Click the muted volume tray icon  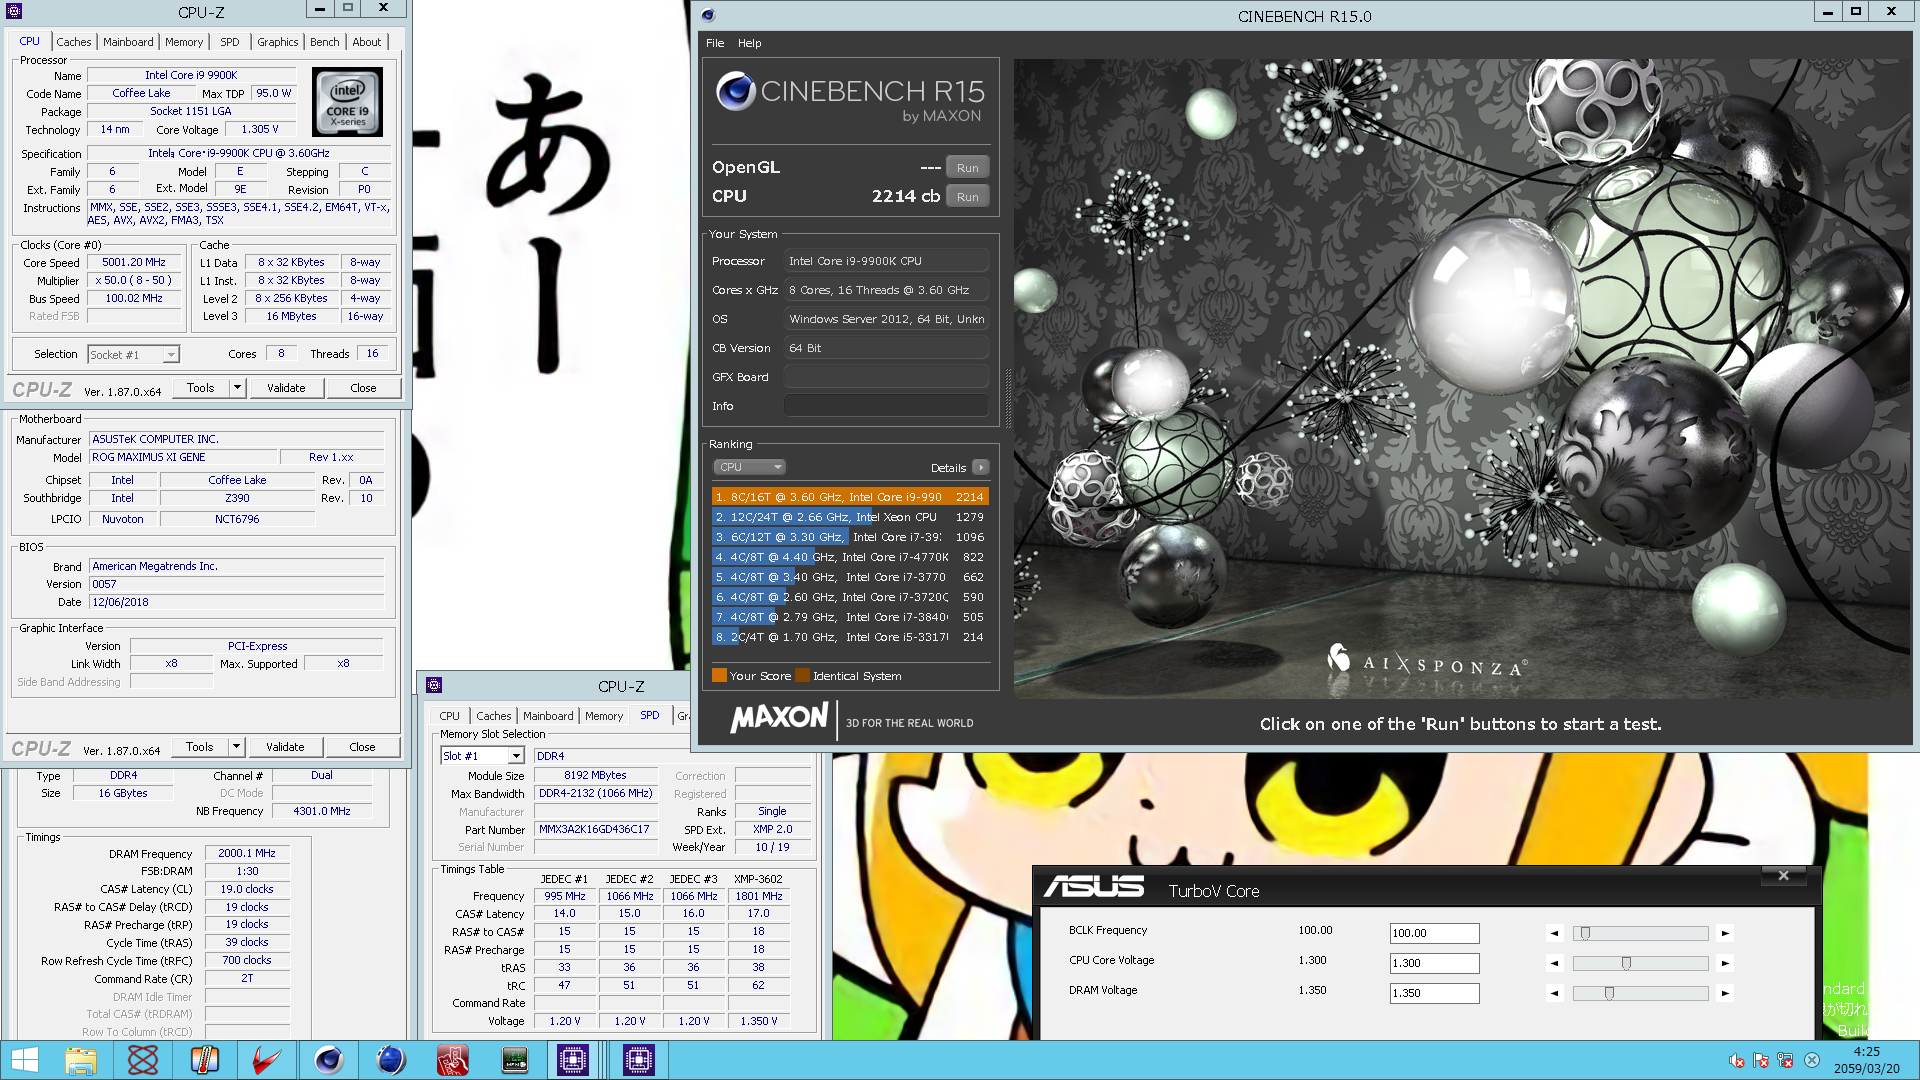(x=1737, y=1060)
